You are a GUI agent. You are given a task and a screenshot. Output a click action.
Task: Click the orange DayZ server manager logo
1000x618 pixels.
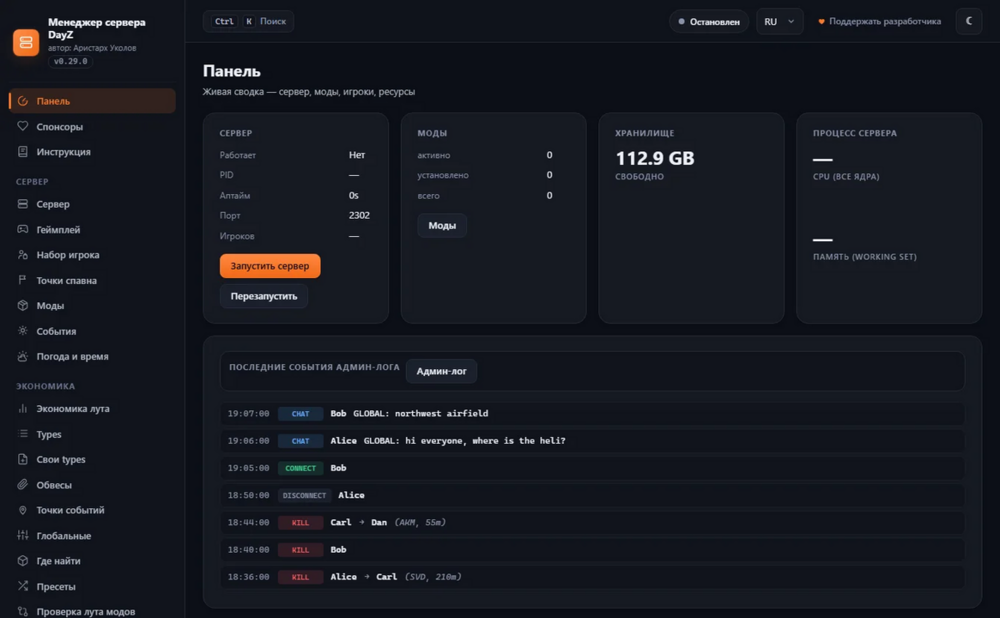point(26,42)
